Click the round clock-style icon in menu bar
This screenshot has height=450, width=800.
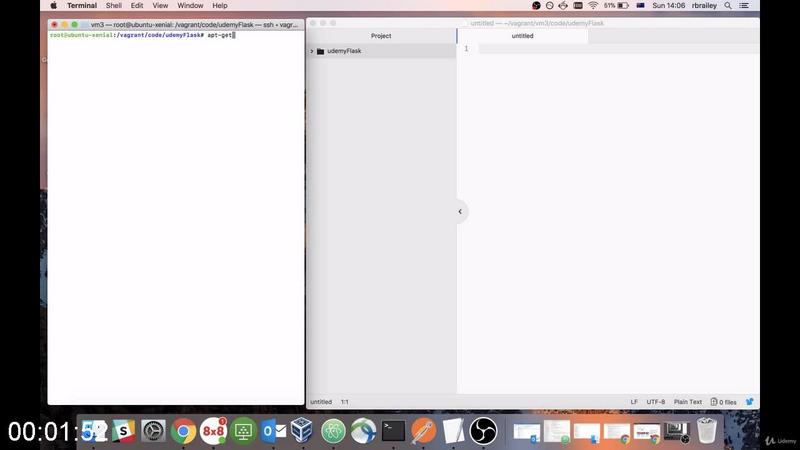549,6
